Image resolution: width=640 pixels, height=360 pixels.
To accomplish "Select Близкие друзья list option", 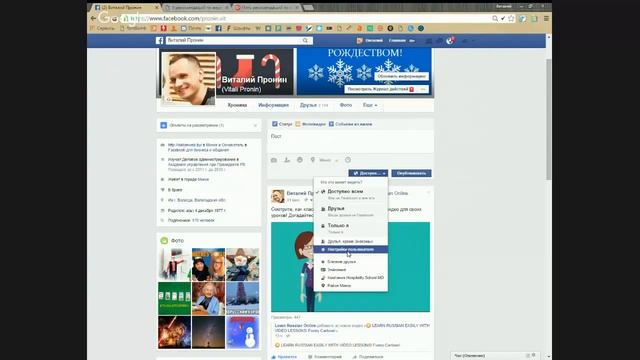I will [x=351, y=262].
